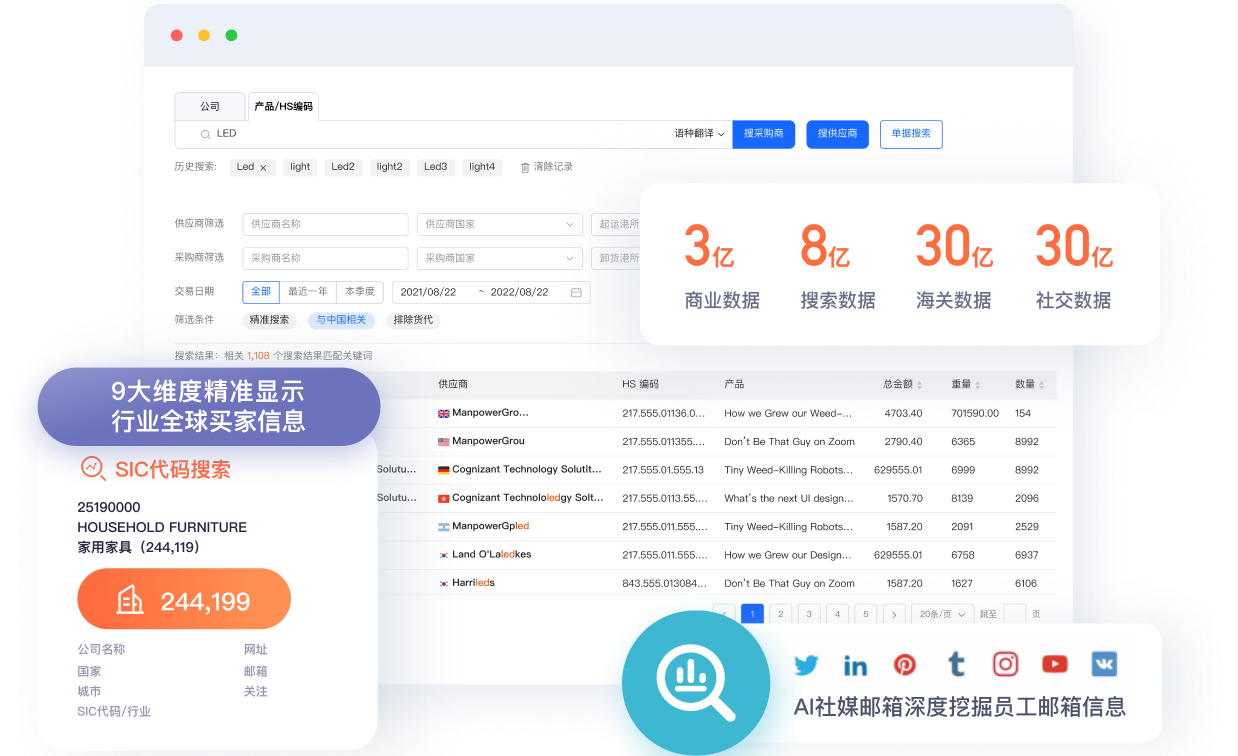Click the VK social icon

pos(1104,664)
